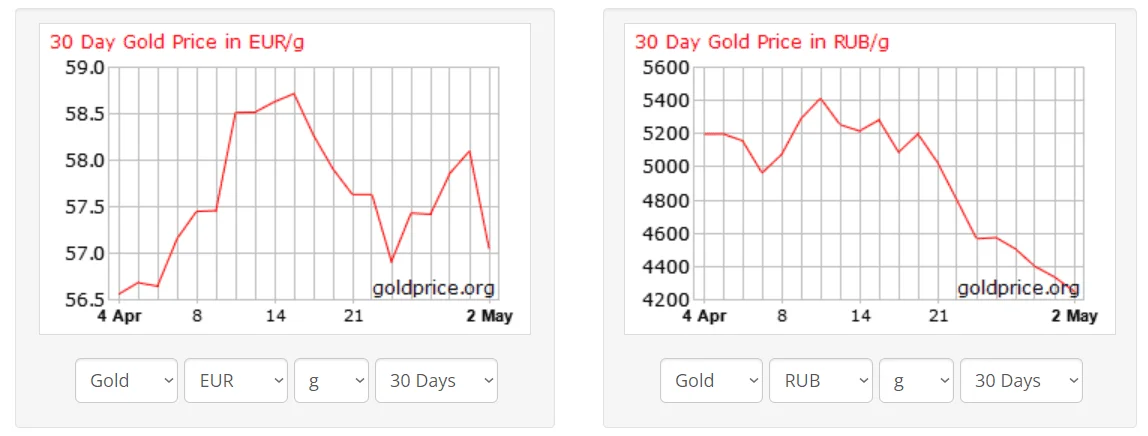The height and width of the screenshot is (436, 1148).
Task: Open the Gold metal dropdown under EUR chart
Action: coord(126,380)
